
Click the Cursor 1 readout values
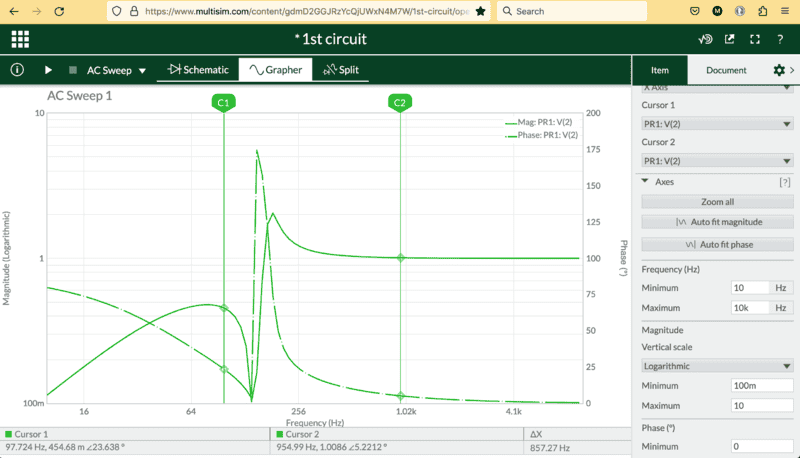coord(65,447)
